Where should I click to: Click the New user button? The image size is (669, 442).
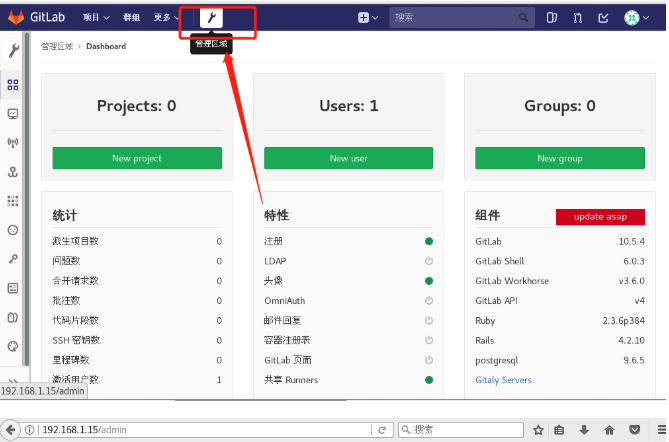(348, 158)
